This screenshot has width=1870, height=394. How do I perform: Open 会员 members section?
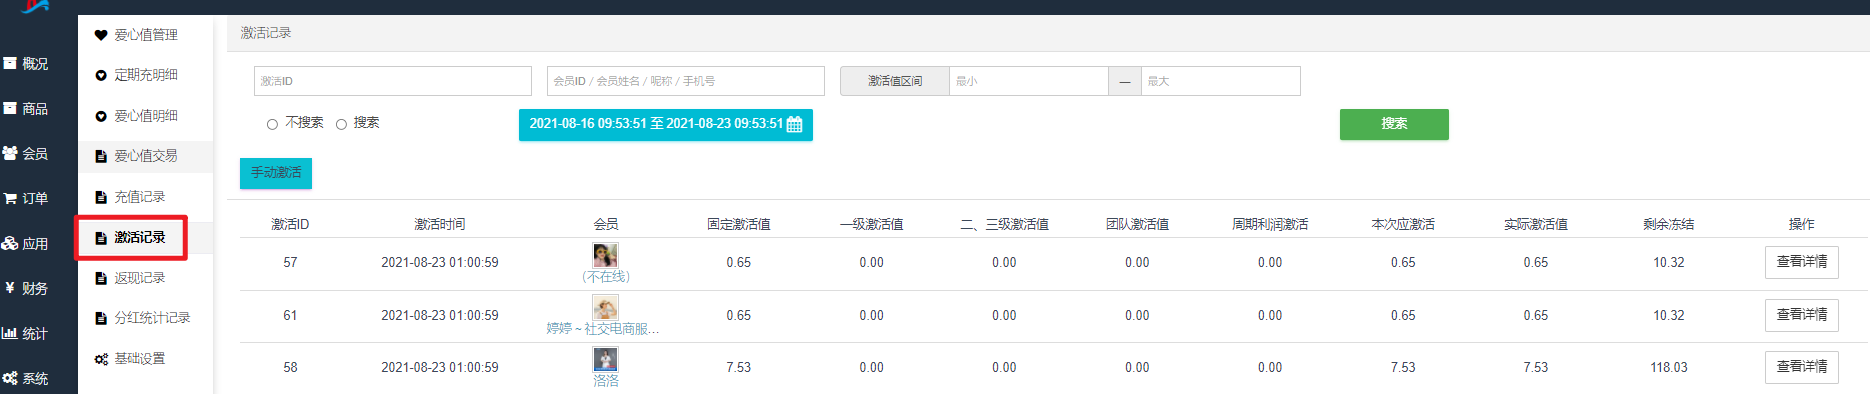pos(26,153)
